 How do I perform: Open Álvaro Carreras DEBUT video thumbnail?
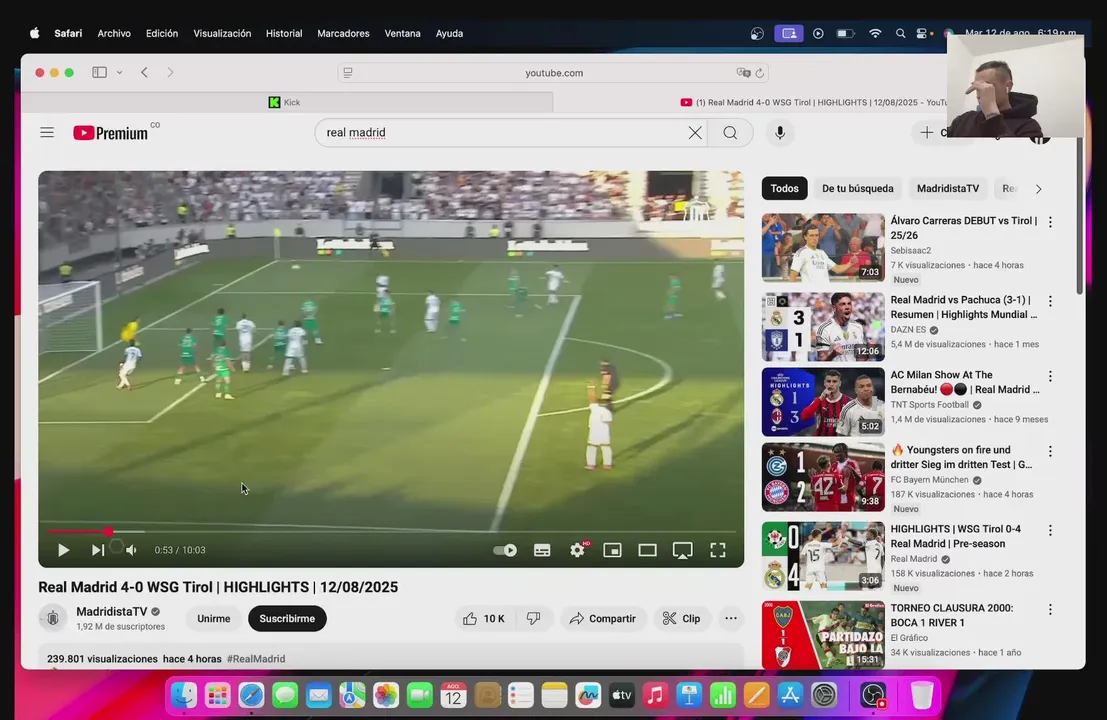pos(823,248)
